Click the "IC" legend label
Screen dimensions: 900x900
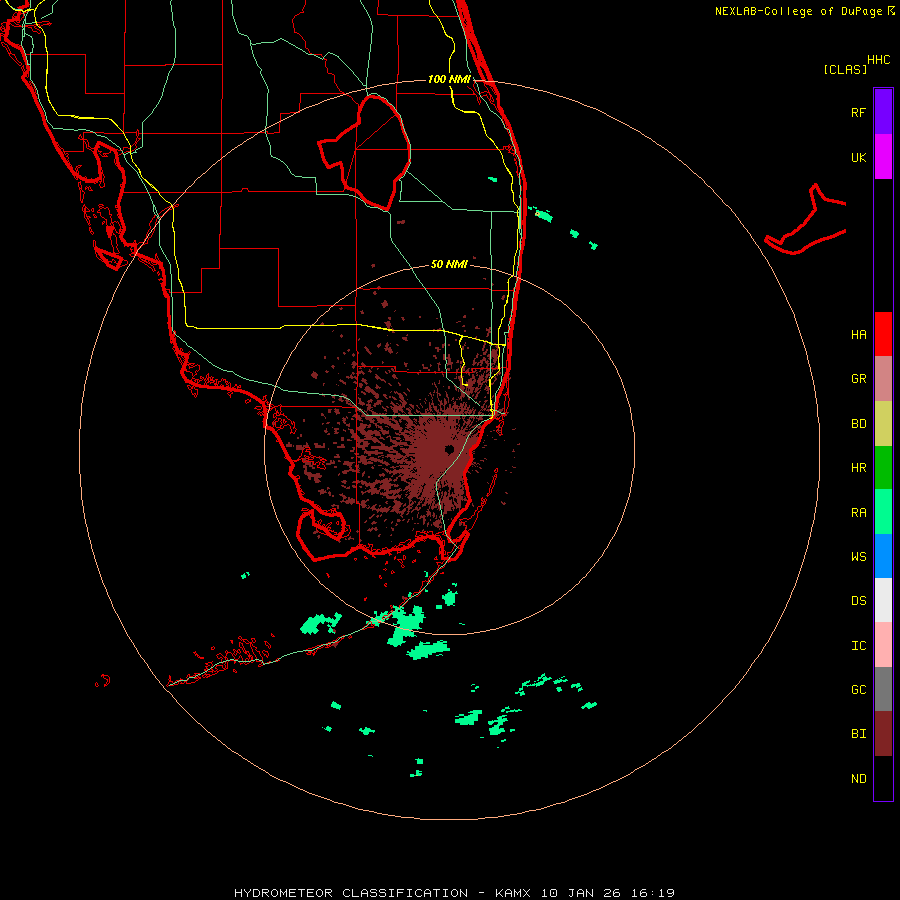858,646
